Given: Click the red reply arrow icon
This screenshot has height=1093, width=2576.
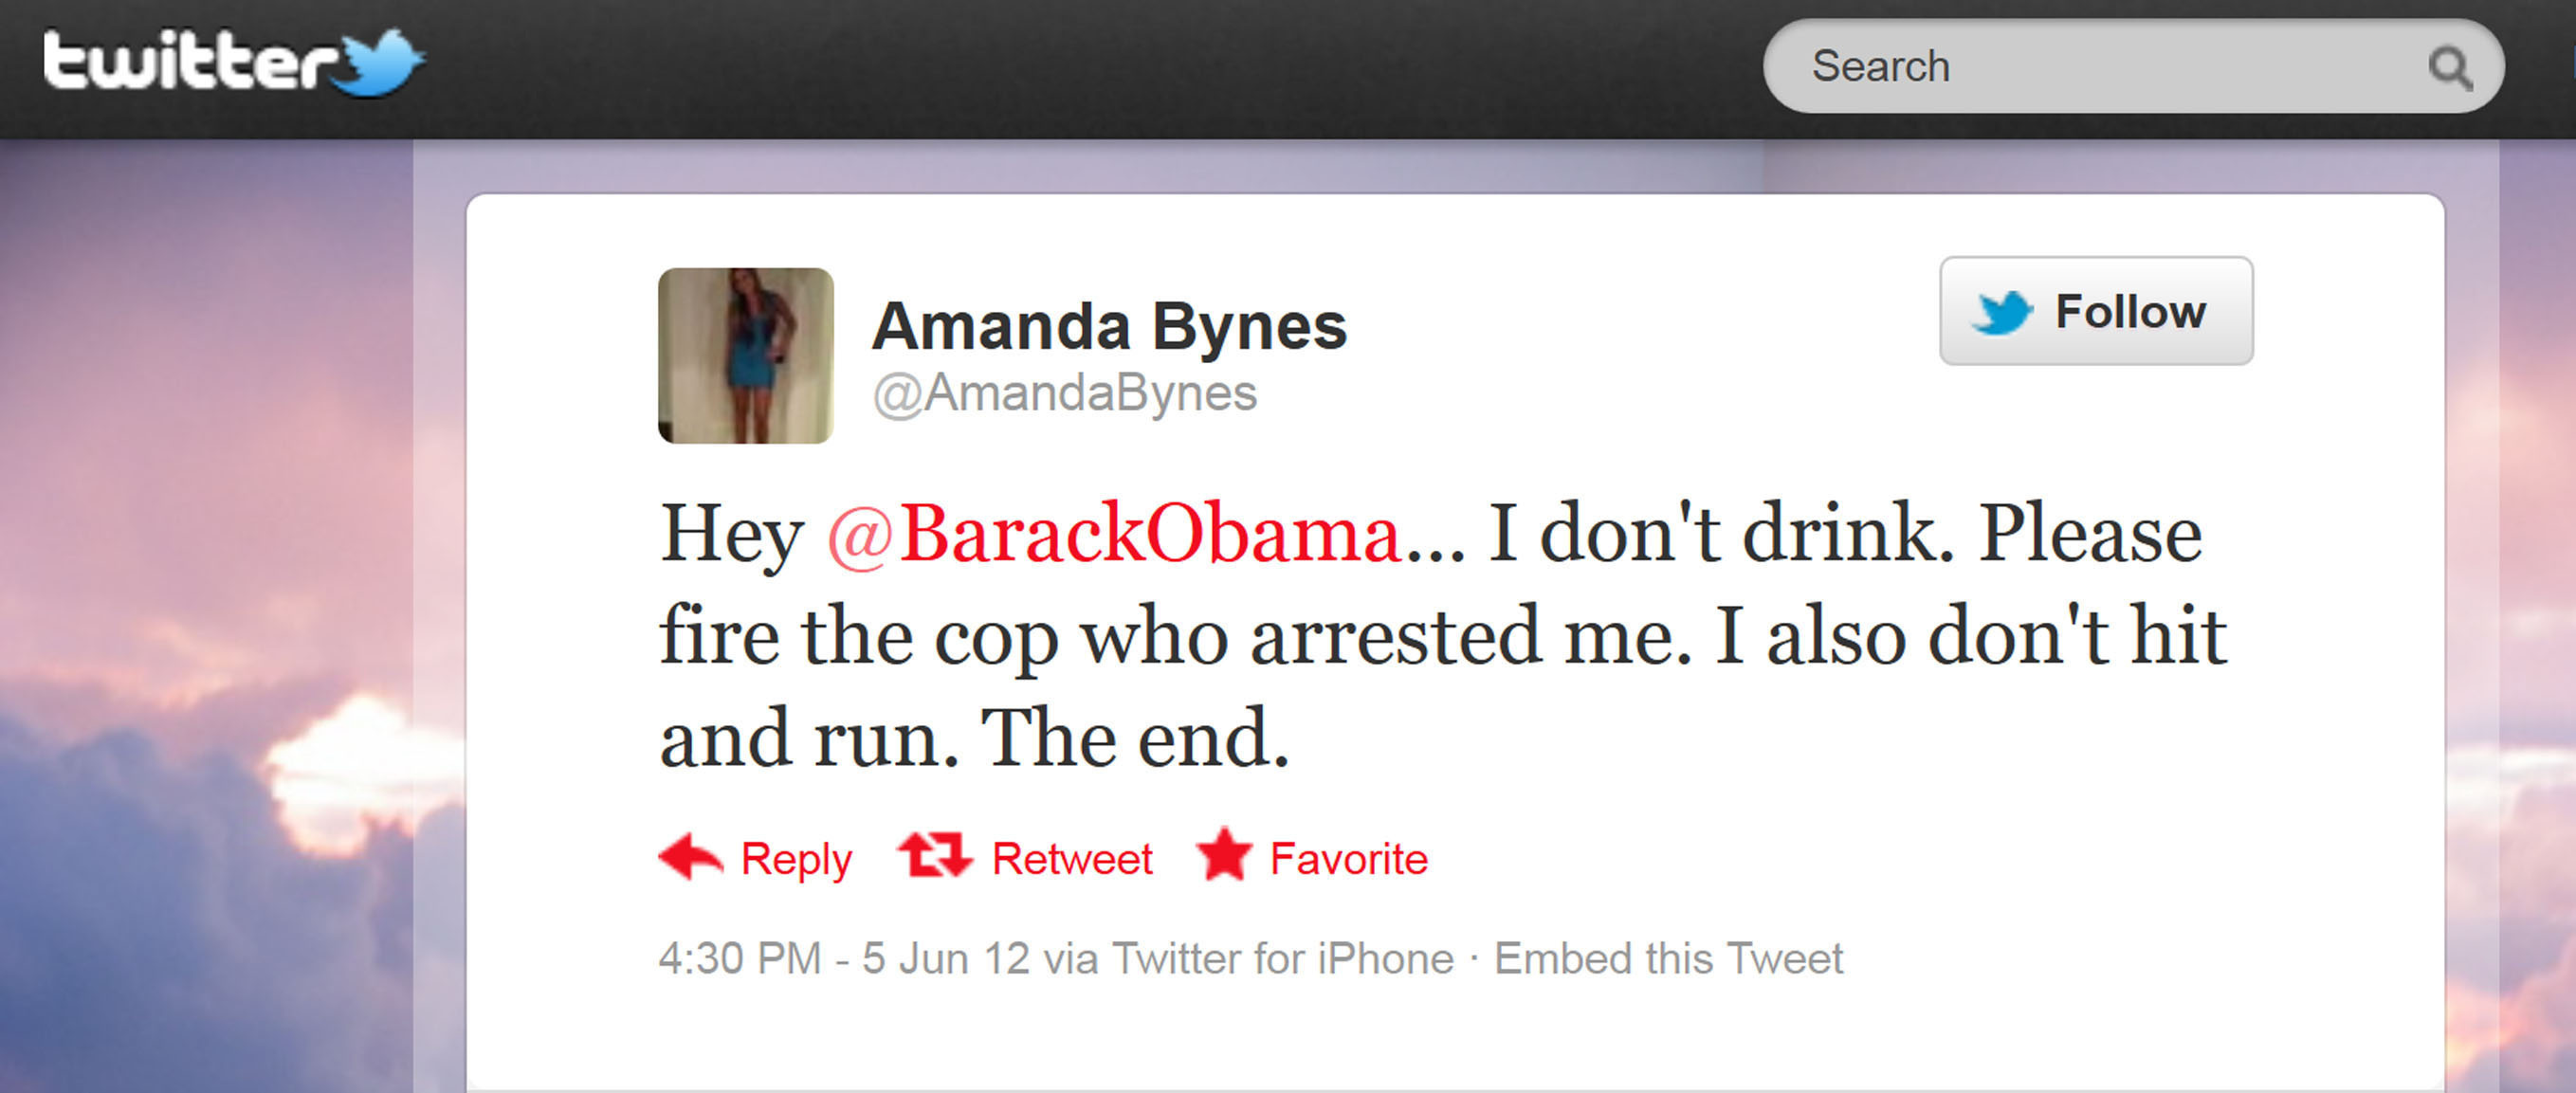Looking at the screenshot, I should 690,857.
